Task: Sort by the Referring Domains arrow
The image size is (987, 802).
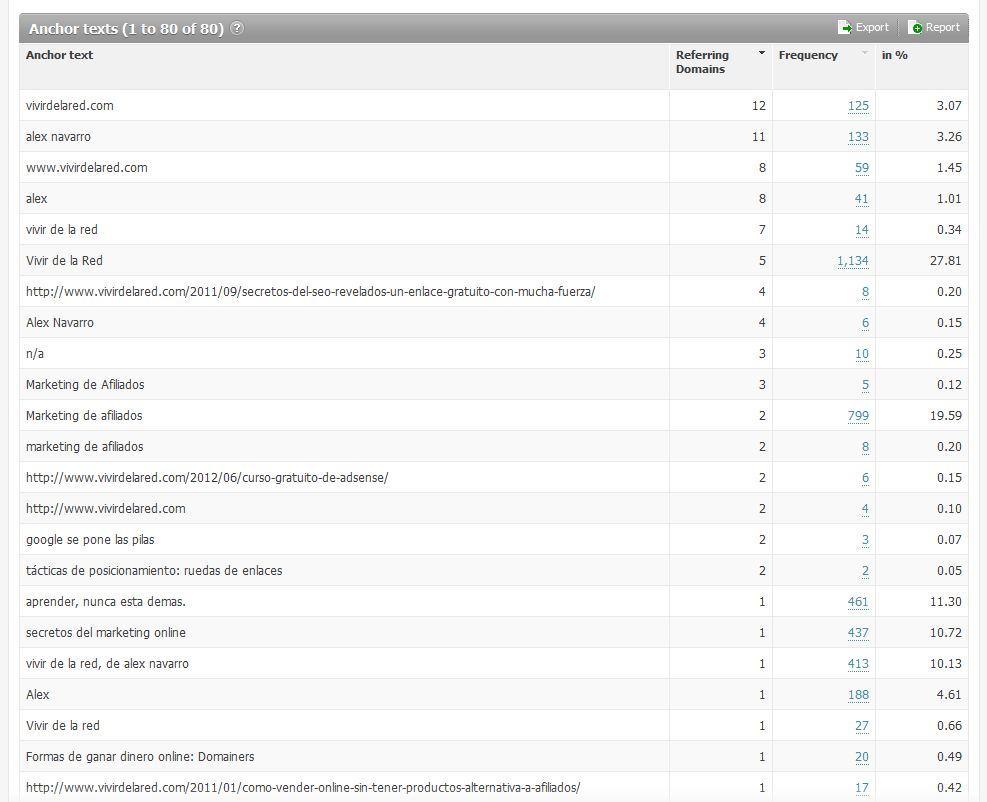Action: [x=762, y=53]
